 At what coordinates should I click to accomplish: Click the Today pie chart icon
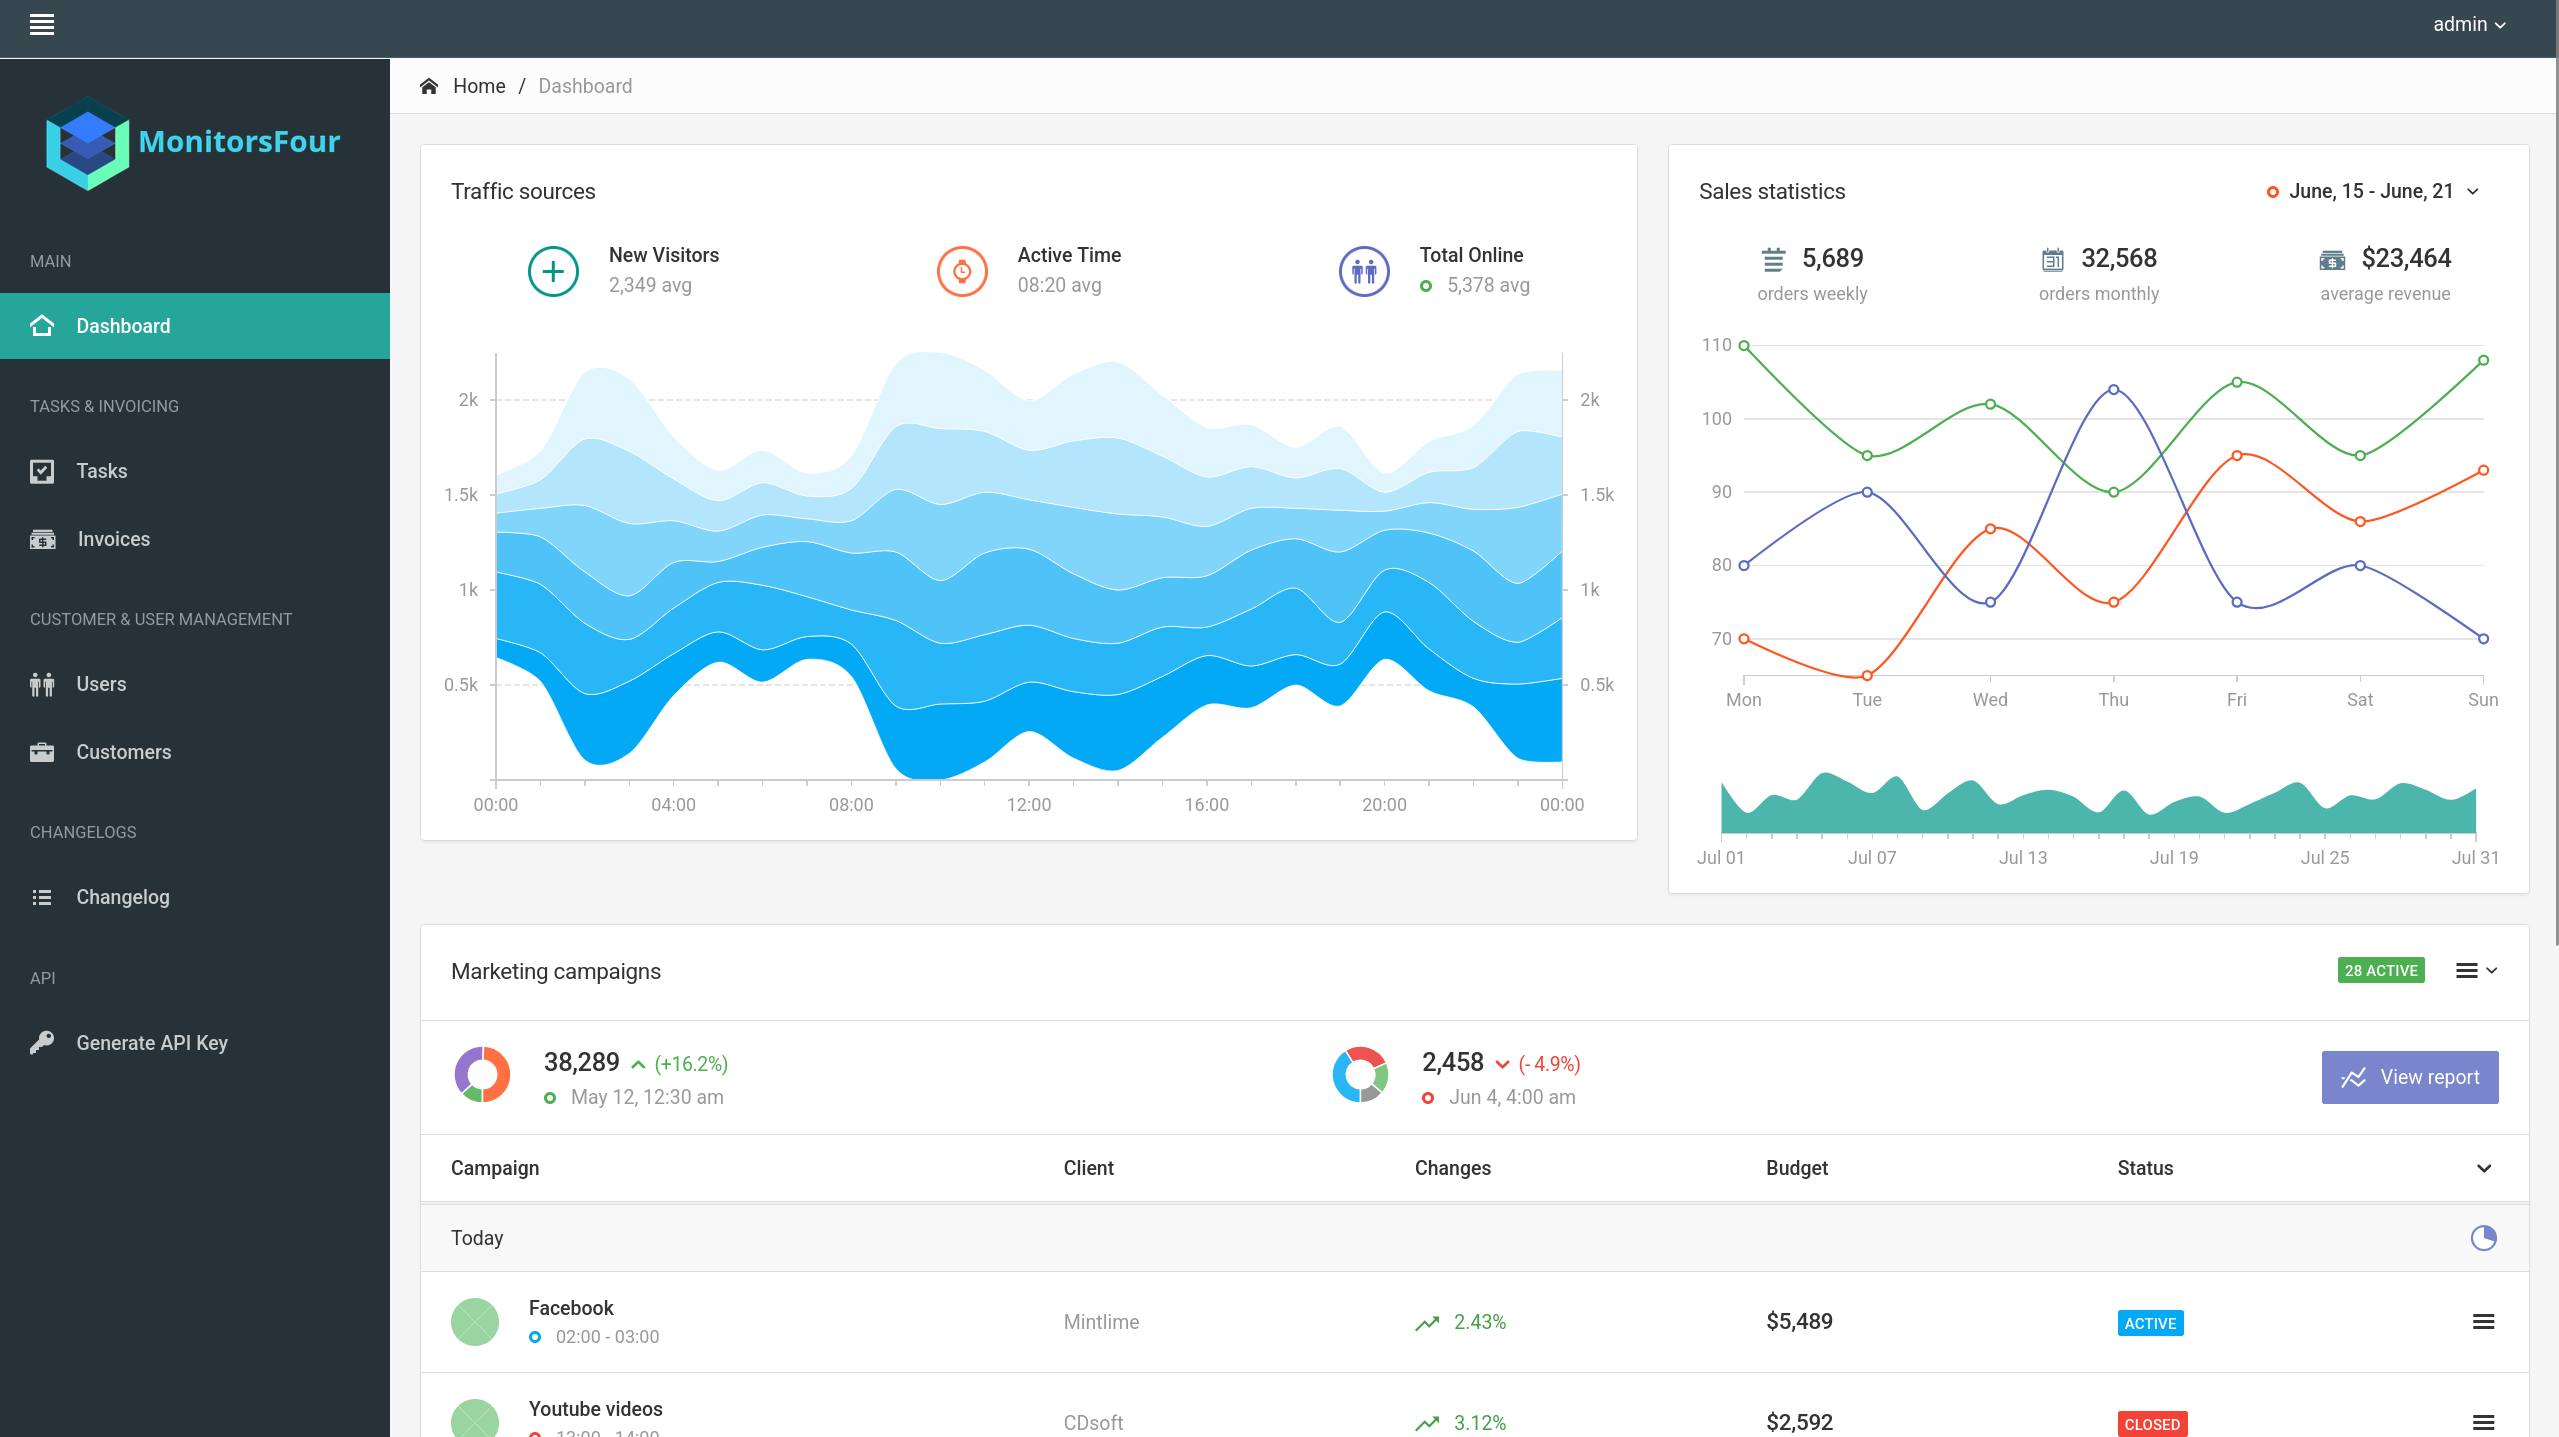click(2483, 1238)
